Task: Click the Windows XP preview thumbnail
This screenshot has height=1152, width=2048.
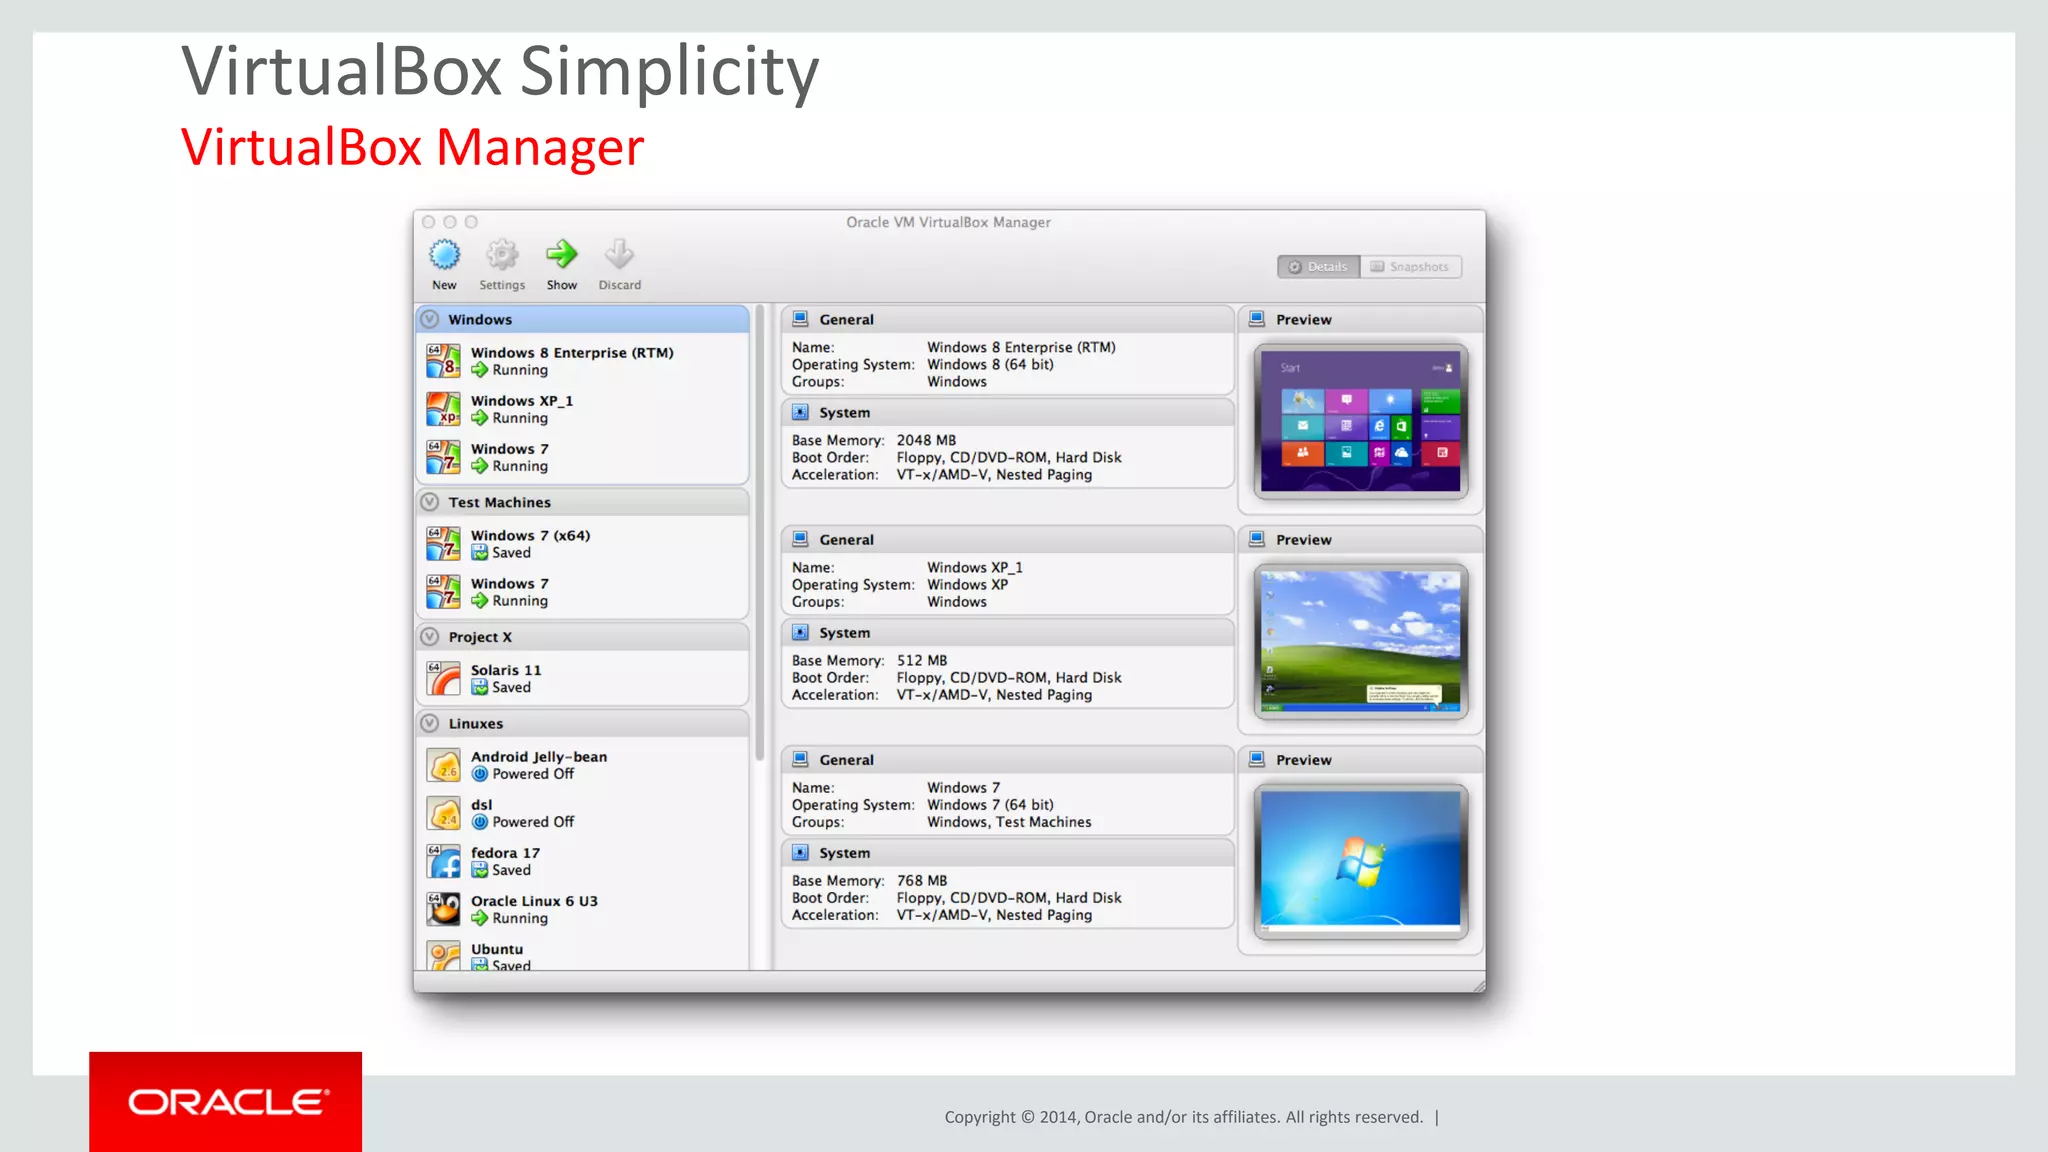Action: click(x=1360, y=641)
